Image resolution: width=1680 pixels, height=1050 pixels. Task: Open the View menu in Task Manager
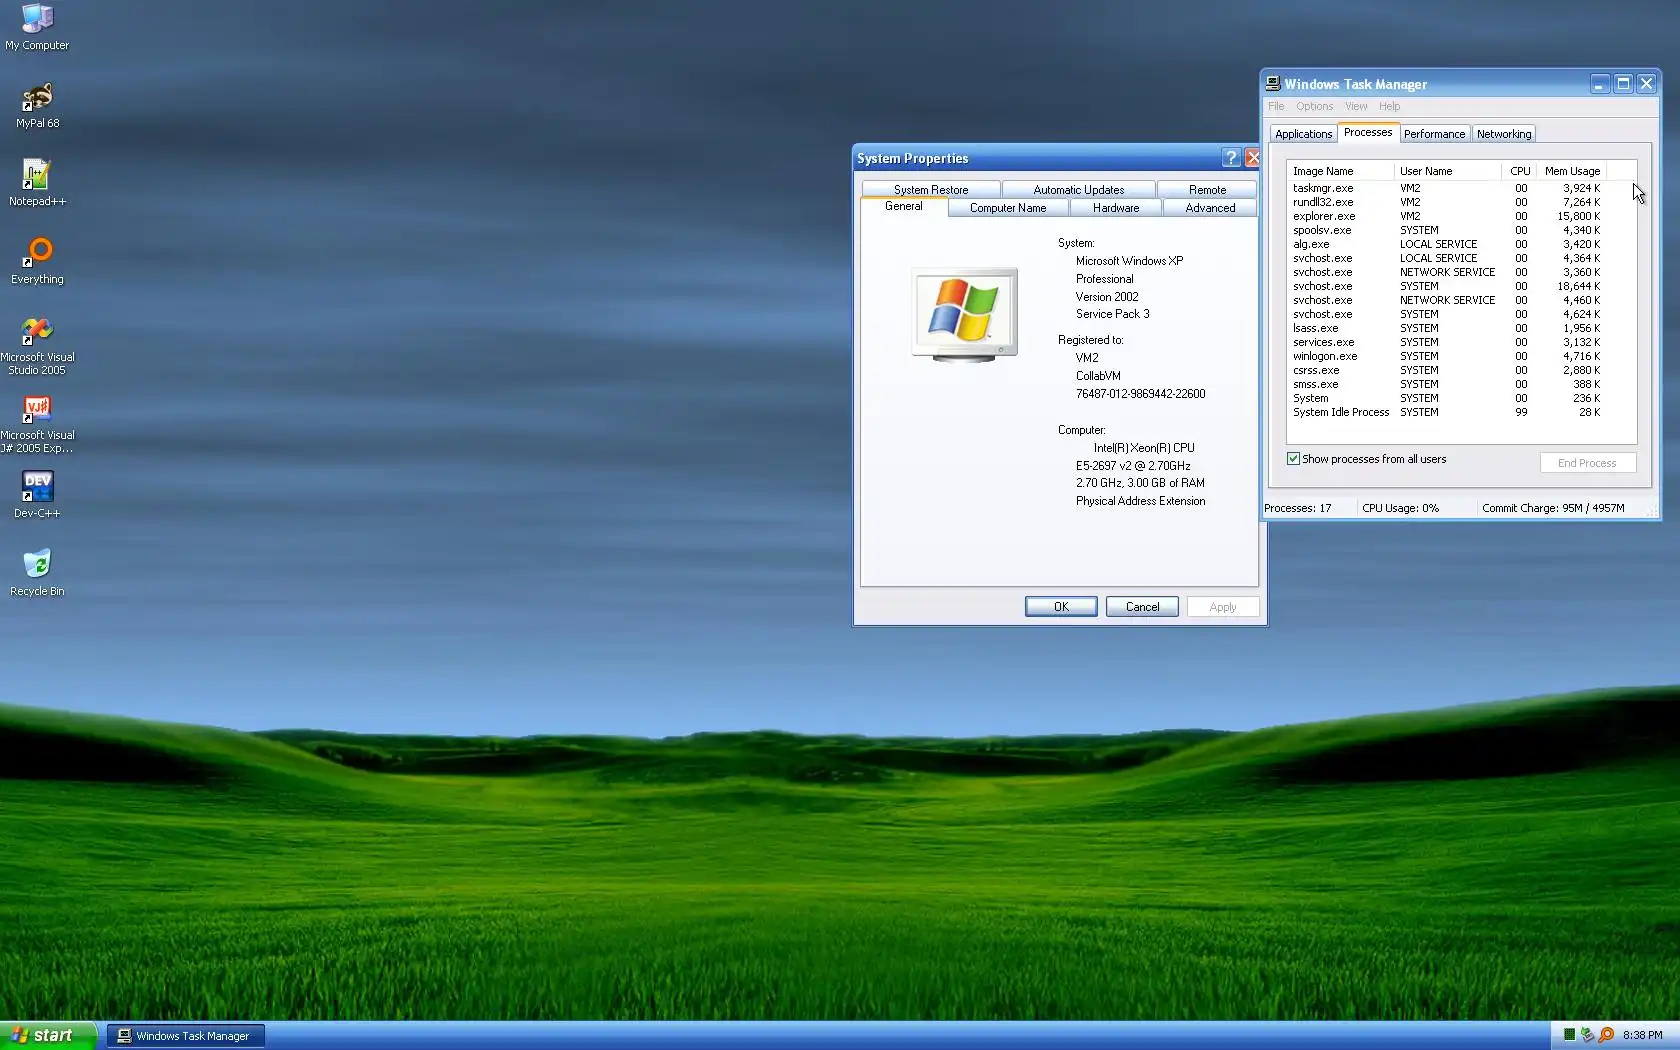1356,106
